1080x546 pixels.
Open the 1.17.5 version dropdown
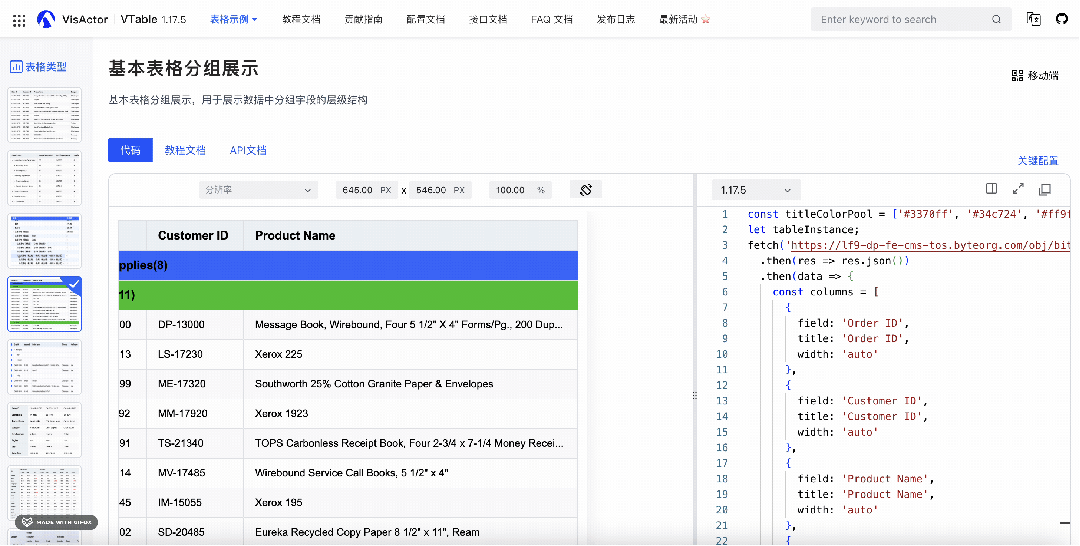point(756,190)
